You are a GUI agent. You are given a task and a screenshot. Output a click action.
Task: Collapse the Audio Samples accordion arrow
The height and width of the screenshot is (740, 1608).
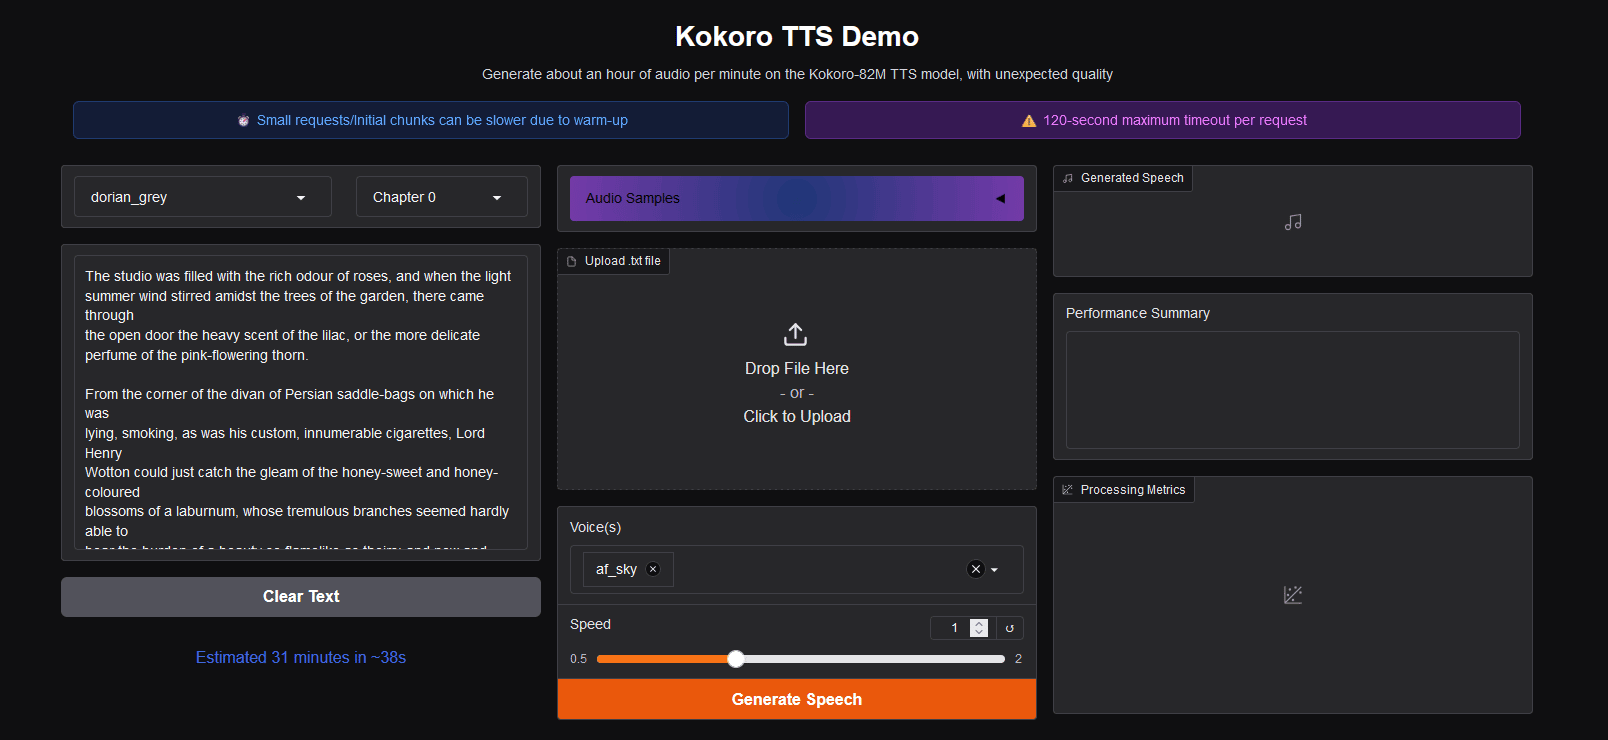click(1000, 199)
